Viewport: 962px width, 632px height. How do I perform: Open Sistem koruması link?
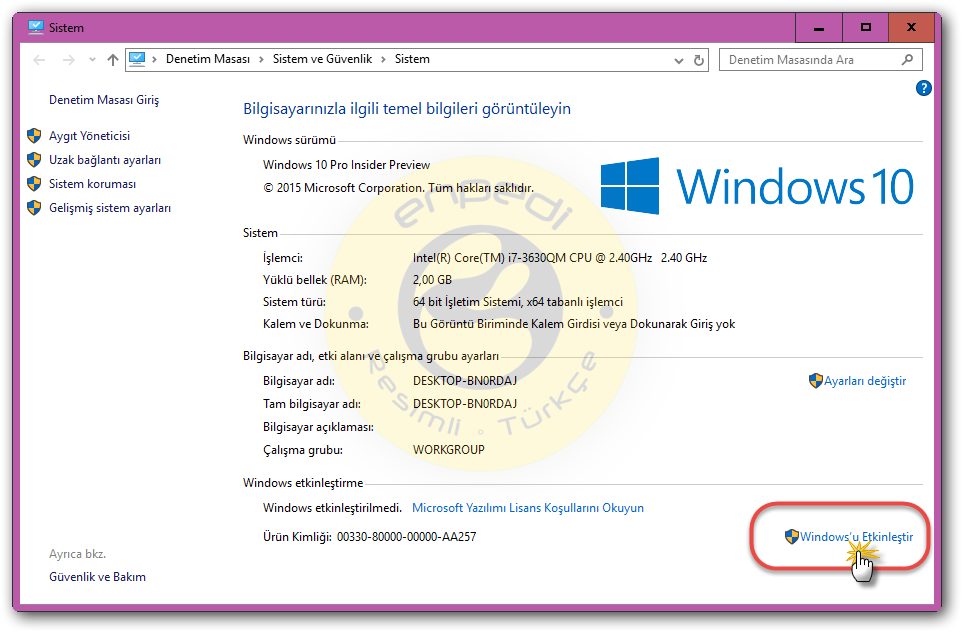pos(93,183)
